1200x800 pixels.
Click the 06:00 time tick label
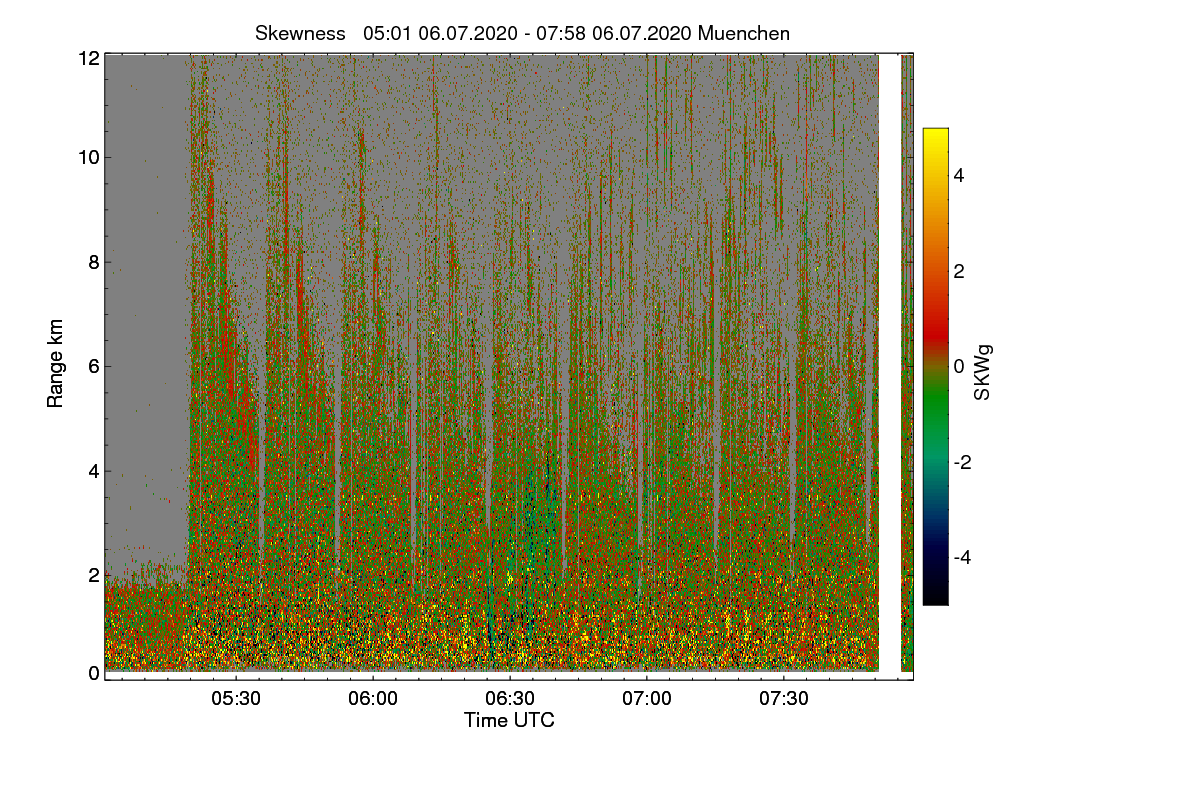tap(373, 698)
